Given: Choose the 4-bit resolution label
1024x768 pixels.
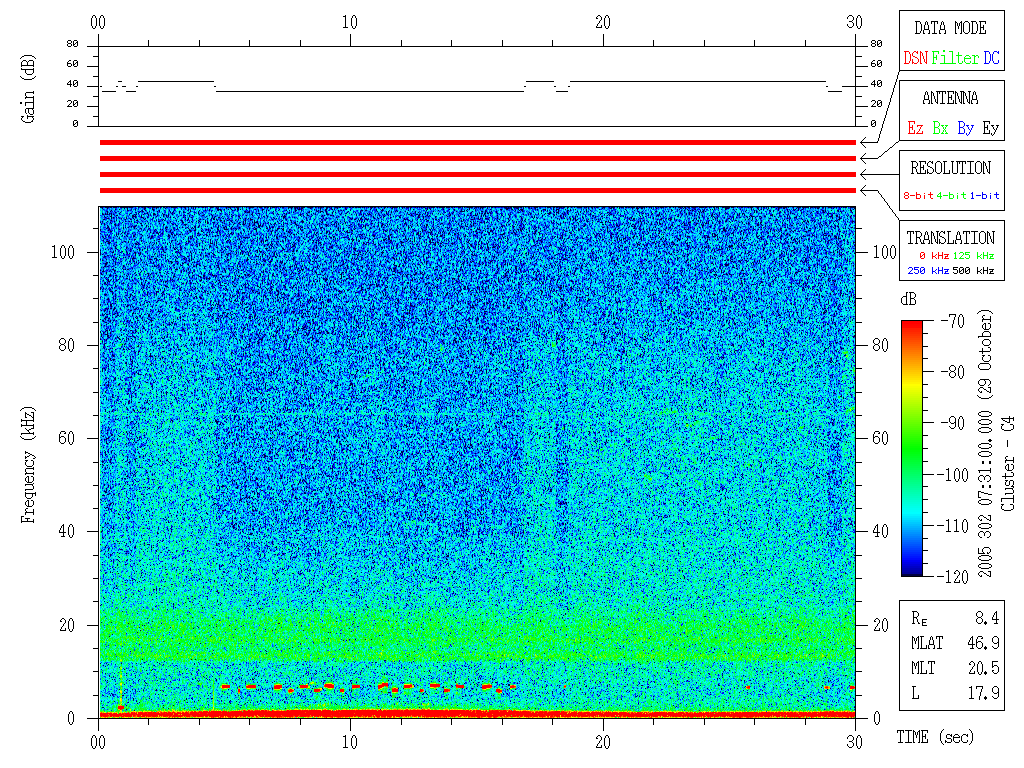Looking at the screenshot, I should pyautogui.click(x=951, y=195).
